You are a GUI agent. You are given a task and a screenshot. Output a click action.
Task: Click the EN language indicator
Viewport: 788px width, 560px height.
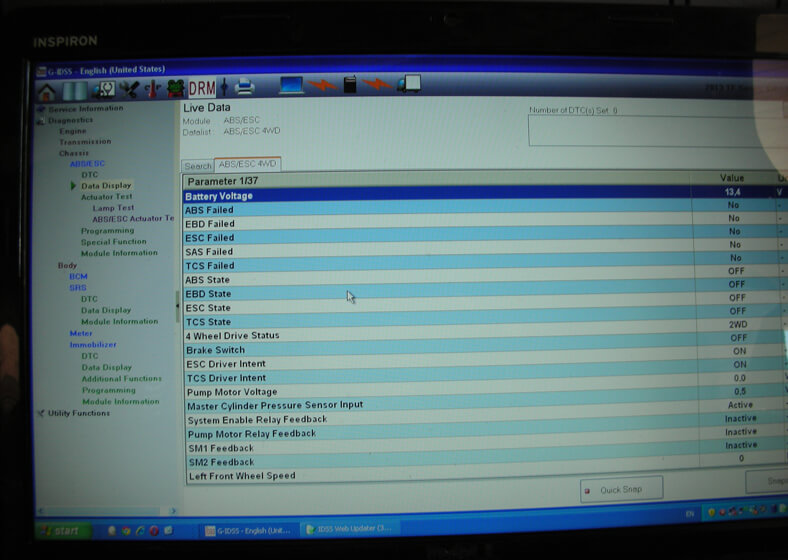pyautogui.click(x=690, y=514)
